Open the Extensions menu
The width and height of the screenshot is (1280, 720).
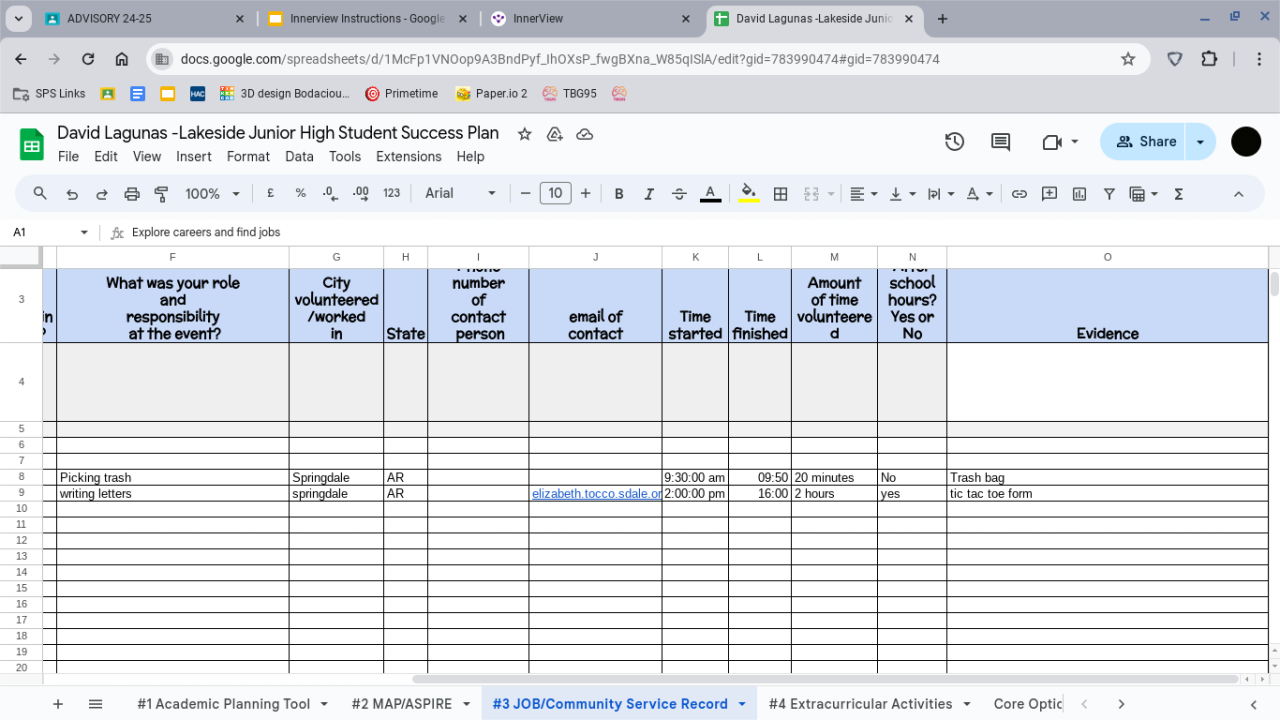point(408,156)
